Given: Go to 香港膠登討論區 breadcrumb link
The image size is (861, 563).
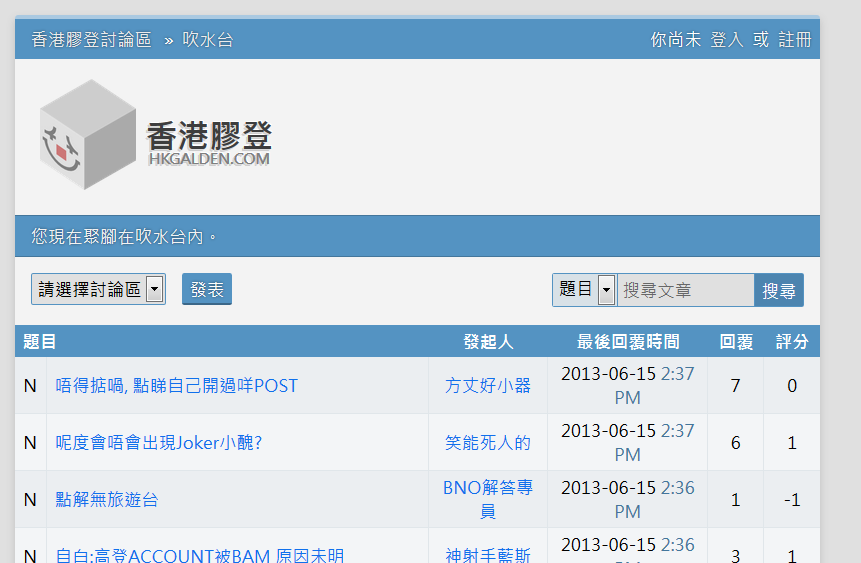Looking at the screenshot, I should click(x=91, y=40).
